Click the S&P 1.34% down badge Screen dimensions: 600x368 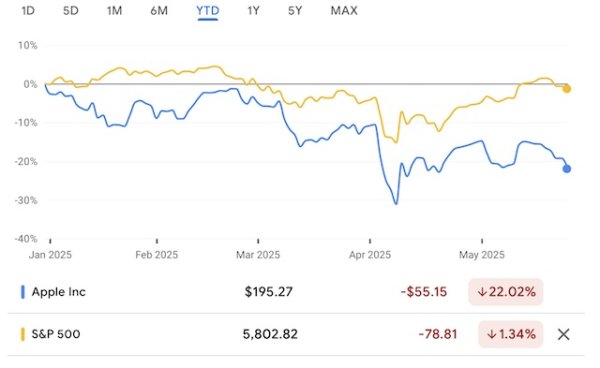[510, 334]
